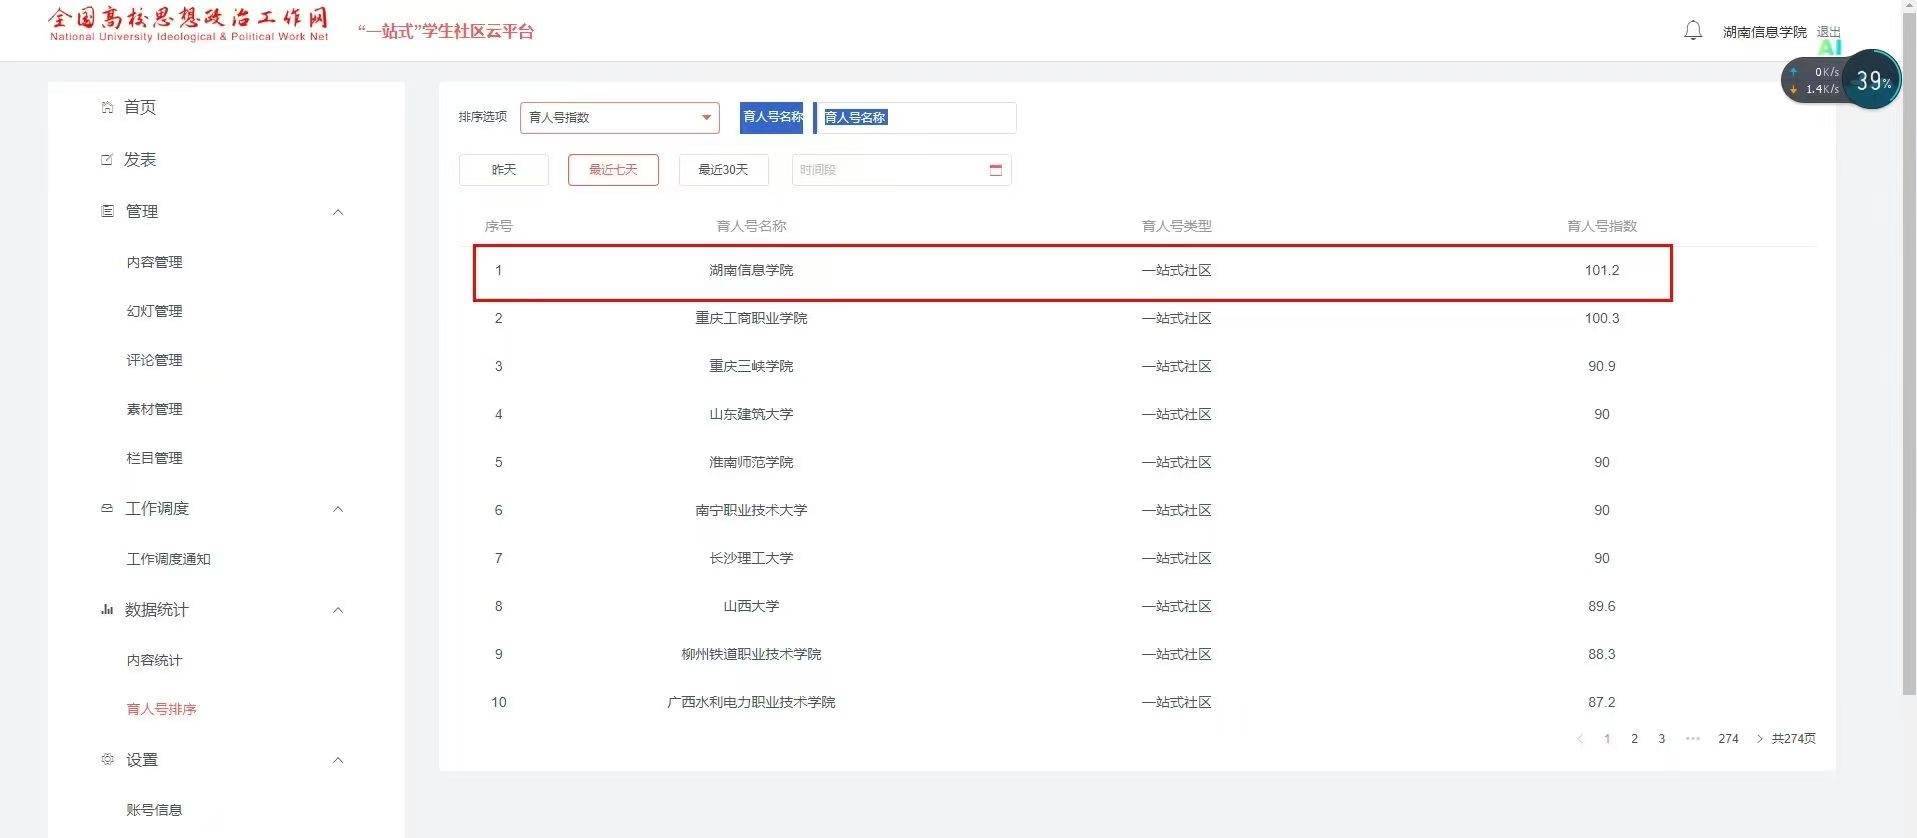
Task: Open the calendar icon in 时间段 field
Action: point(995,170)
